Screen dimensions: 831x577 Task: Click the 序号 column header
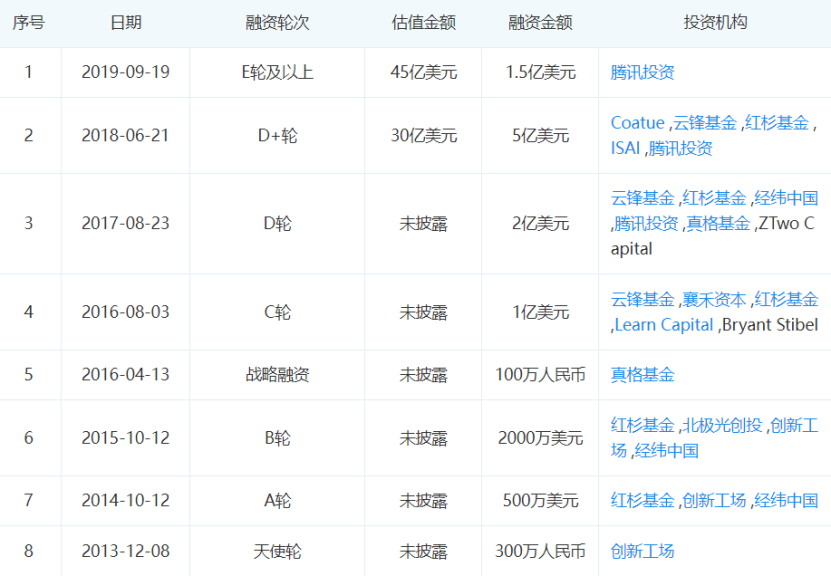pyautogui.click(x=29, y=23)
